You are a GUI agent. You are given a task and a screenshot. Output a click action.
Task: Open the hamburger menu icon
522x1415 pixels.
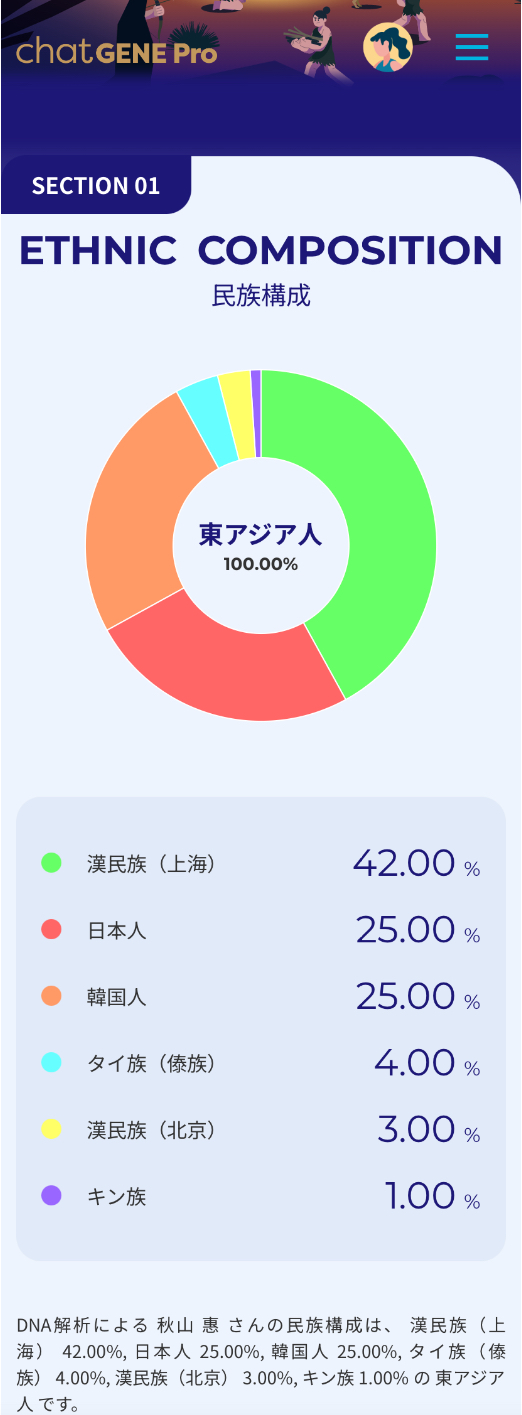tap(472, 47)
